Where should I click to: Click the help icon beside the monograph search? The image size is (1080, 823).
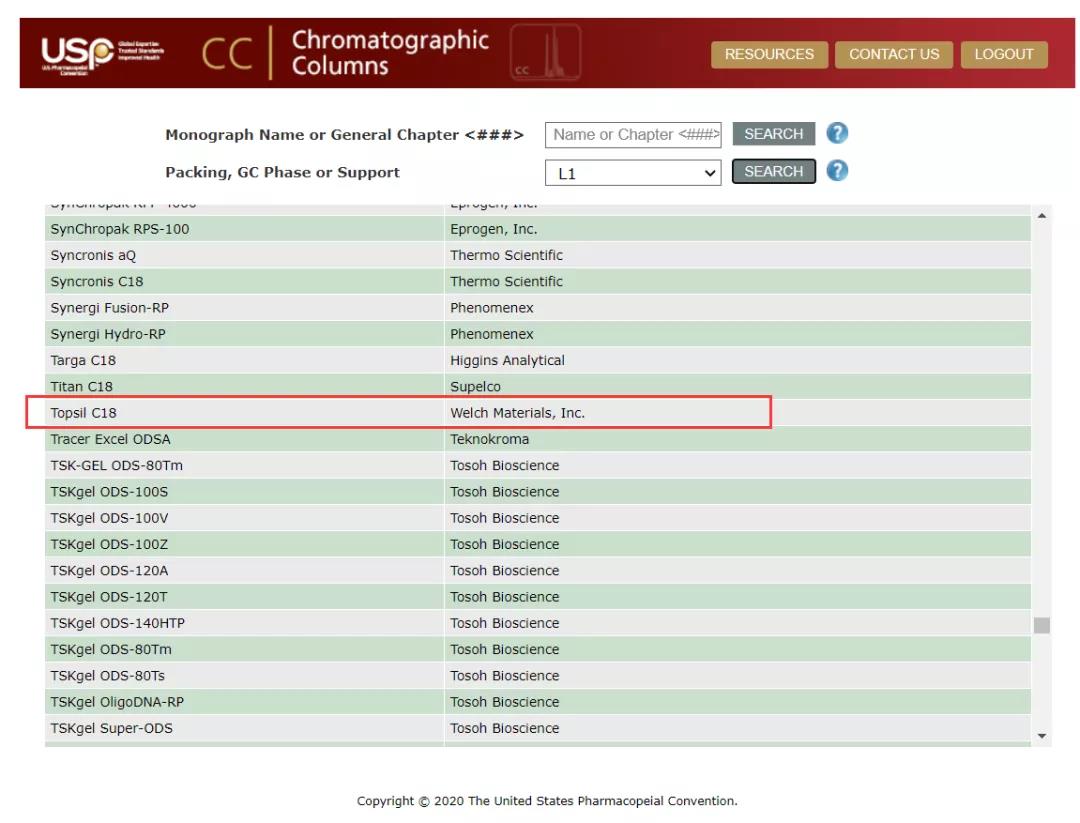coord(837,133)
